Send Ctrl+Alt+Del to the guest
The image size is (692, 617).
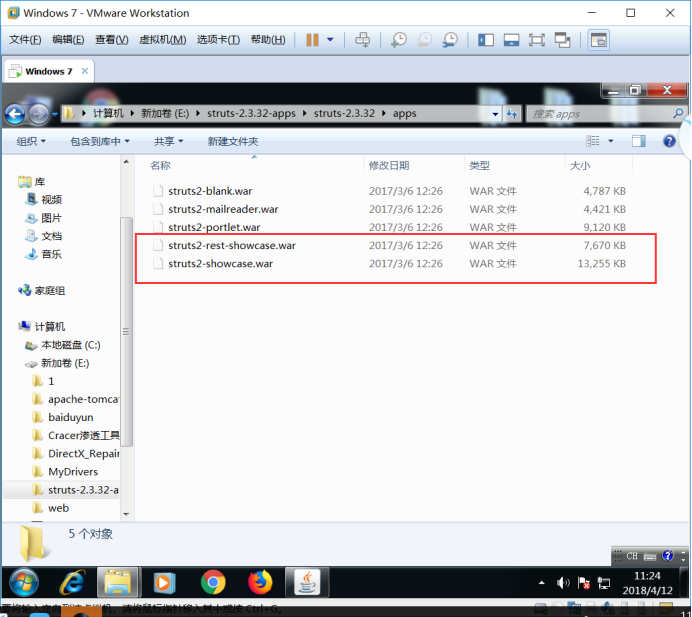363,40
